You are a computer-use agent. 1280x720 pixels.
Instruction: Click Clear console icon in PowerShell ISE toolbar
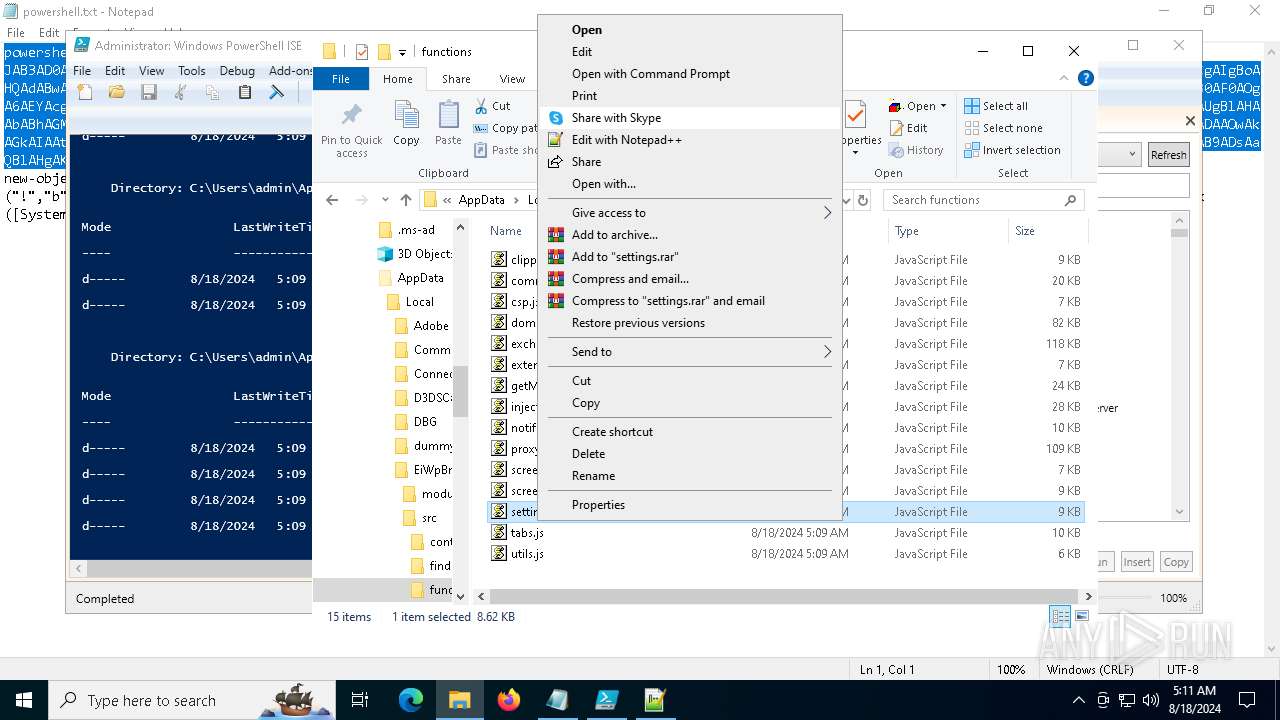[277, 92]
